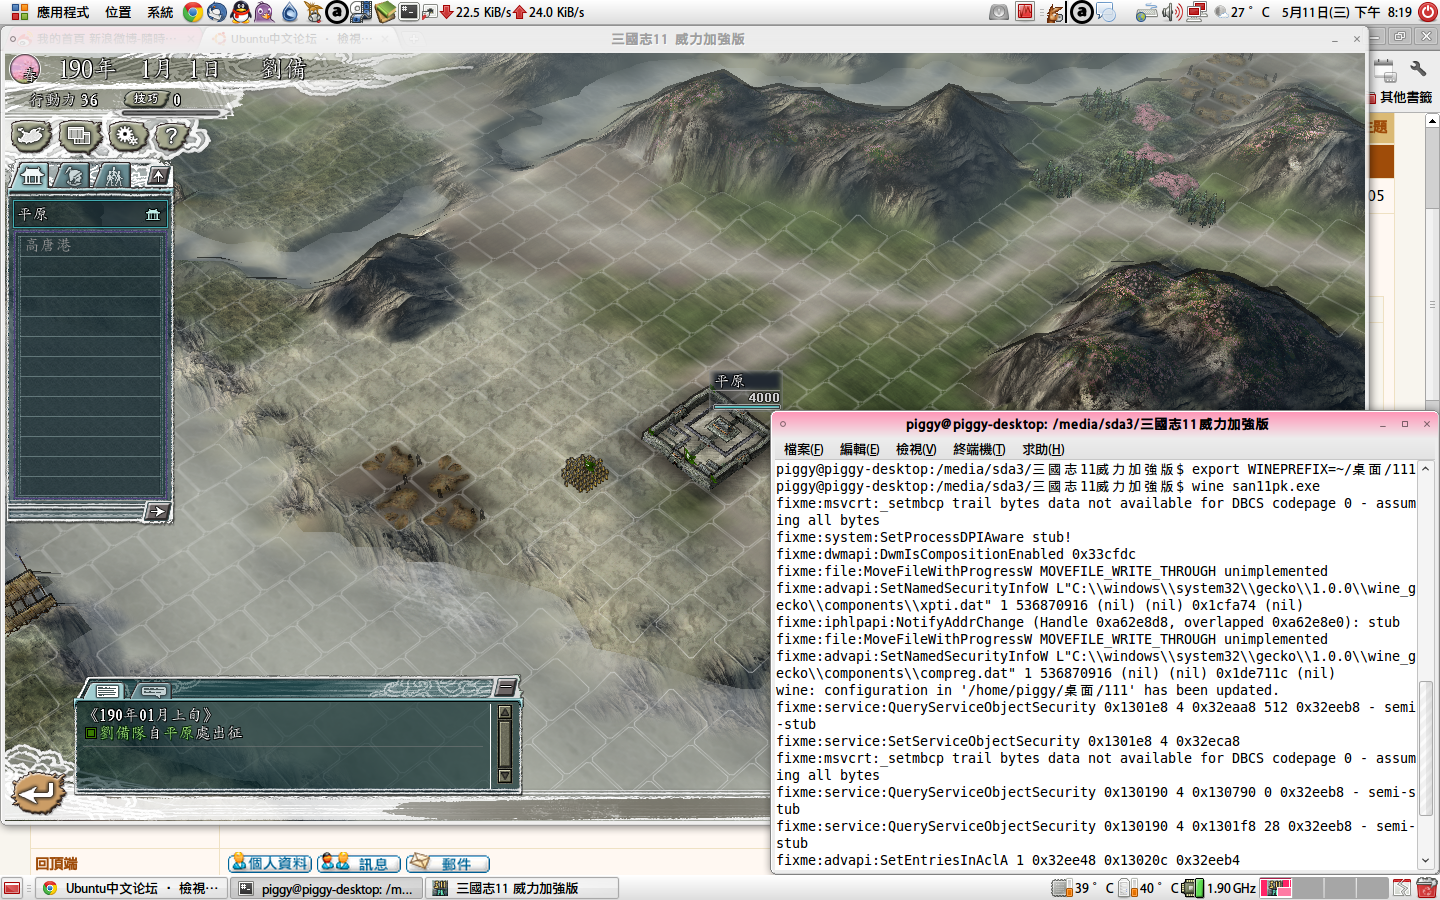
Task: Launch QQ penguin from top panel
Action: (x=241, y=12)
